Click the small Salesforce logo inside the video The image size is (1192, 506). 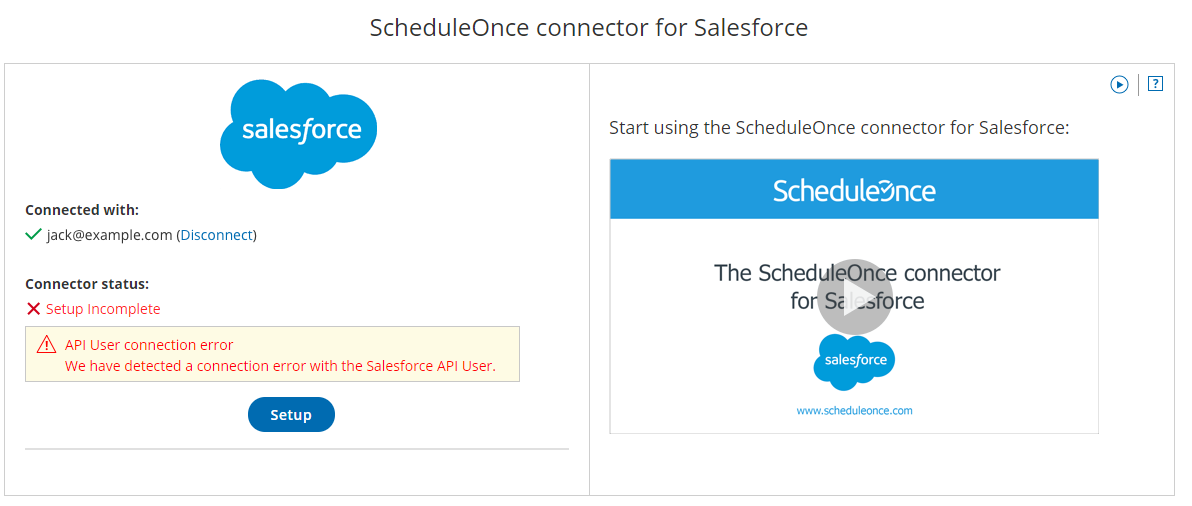click(x=854, y=361)
